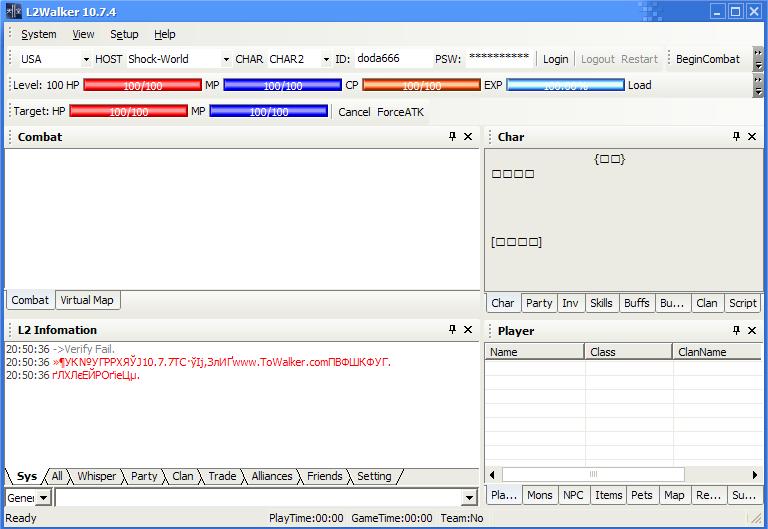
Task: Click the 'Verify Fail.' log line
Action: [x=61, y=349]
